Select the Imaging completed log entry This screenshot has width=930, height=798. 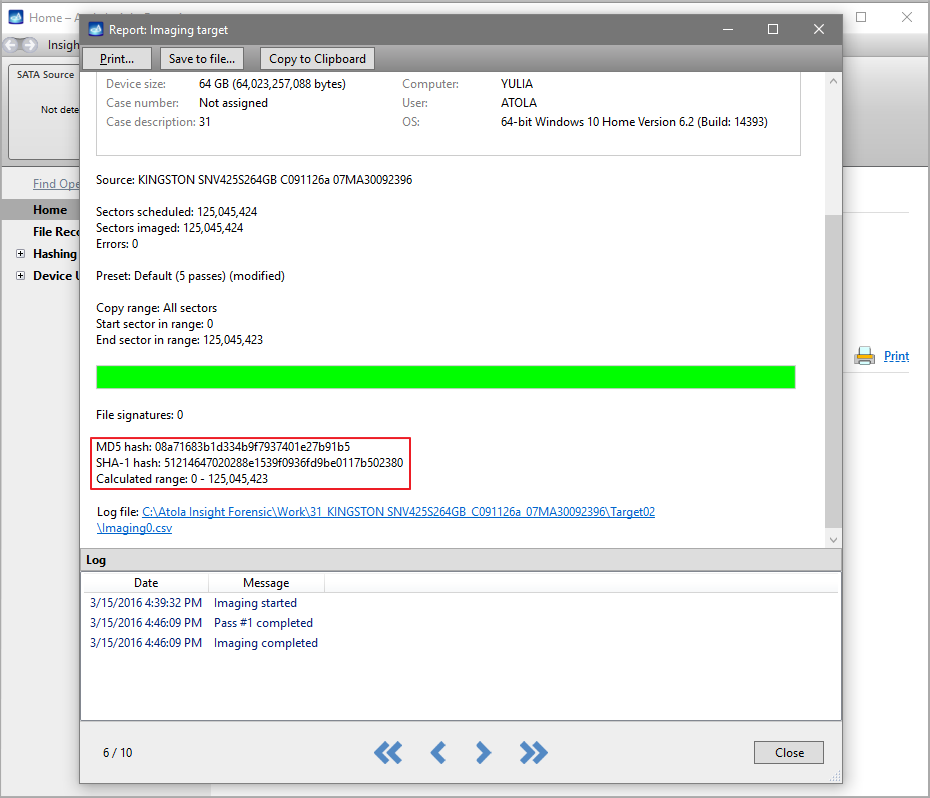(265, 643)
